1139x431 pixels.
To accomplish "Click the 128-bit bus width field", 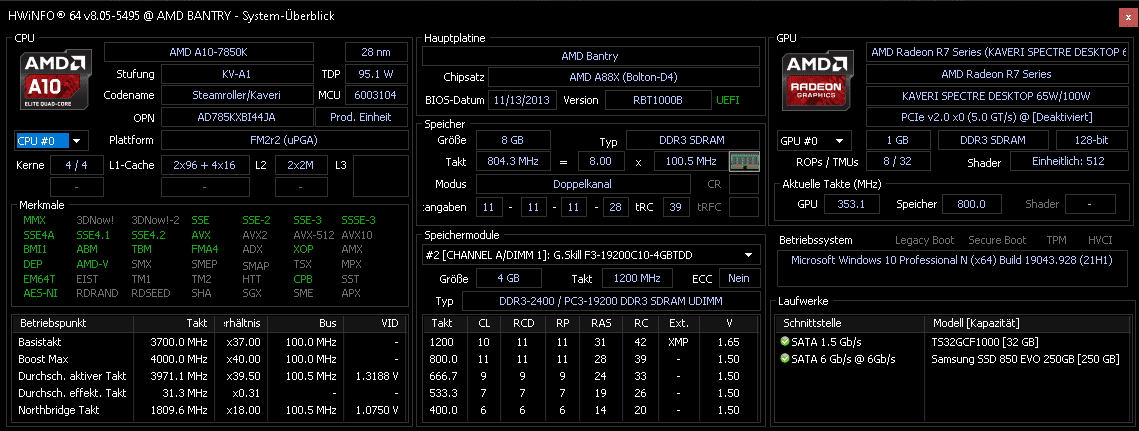I will (x=1092, y=140).
